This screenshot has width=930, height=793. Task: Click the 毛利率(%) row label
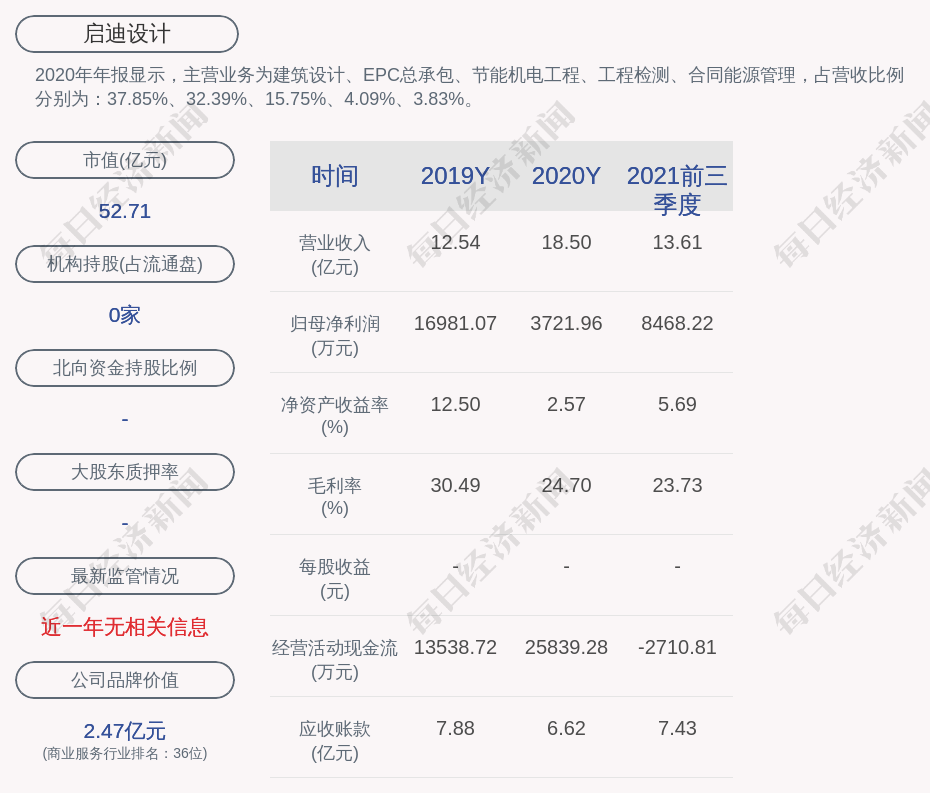click(x=335, y=497)
